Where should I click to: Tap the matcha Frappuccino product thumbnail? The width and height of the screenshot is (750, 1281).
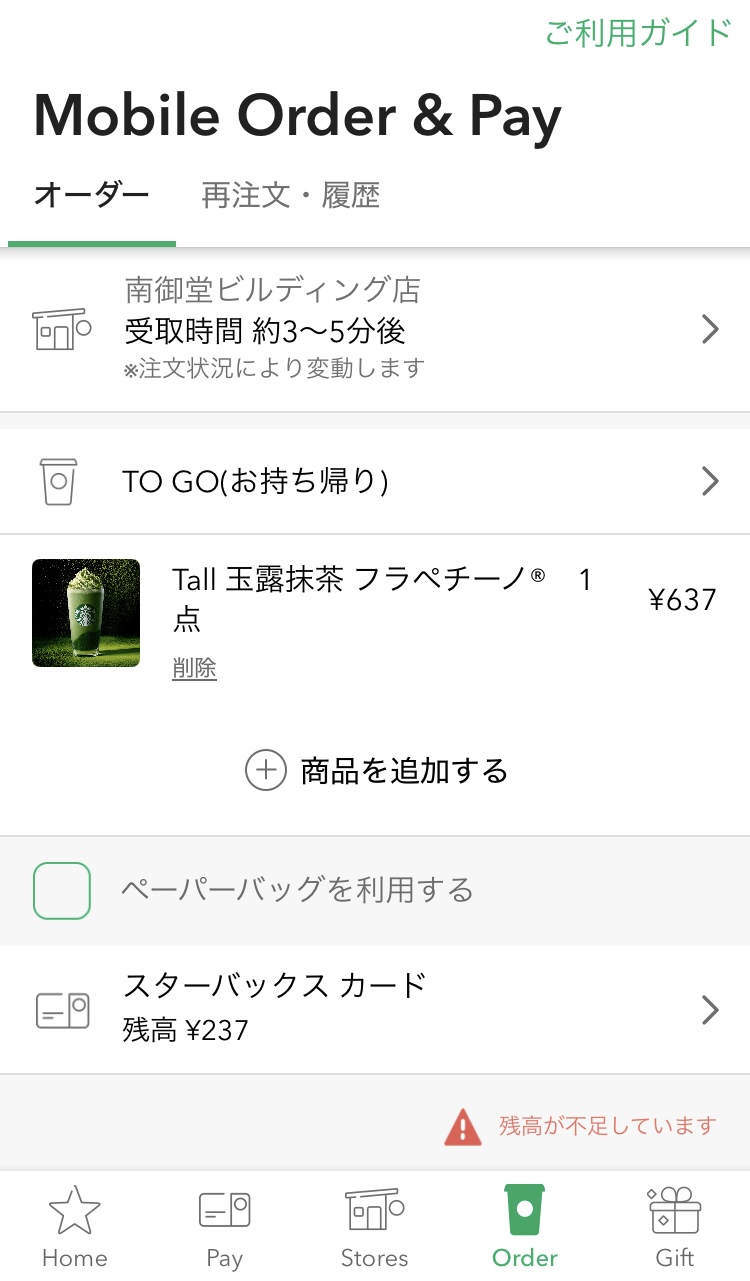[86, 613]
